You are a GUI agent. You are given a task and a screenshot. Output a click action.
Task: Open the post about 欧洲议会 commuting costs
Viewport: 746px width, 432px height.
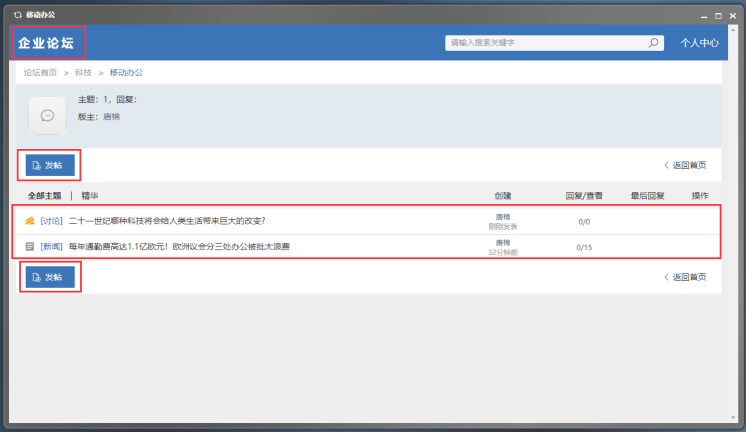point(179,246)
